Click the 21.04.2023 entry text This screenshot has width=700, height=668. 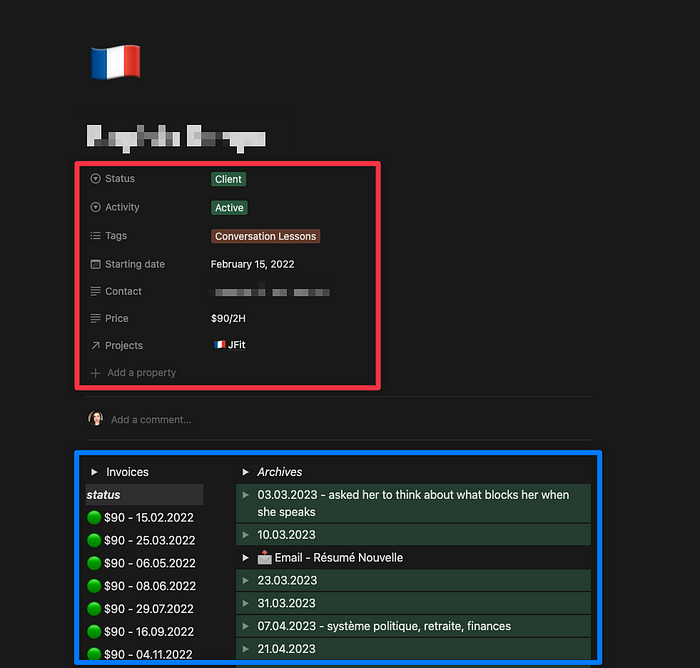pos(286,649)
